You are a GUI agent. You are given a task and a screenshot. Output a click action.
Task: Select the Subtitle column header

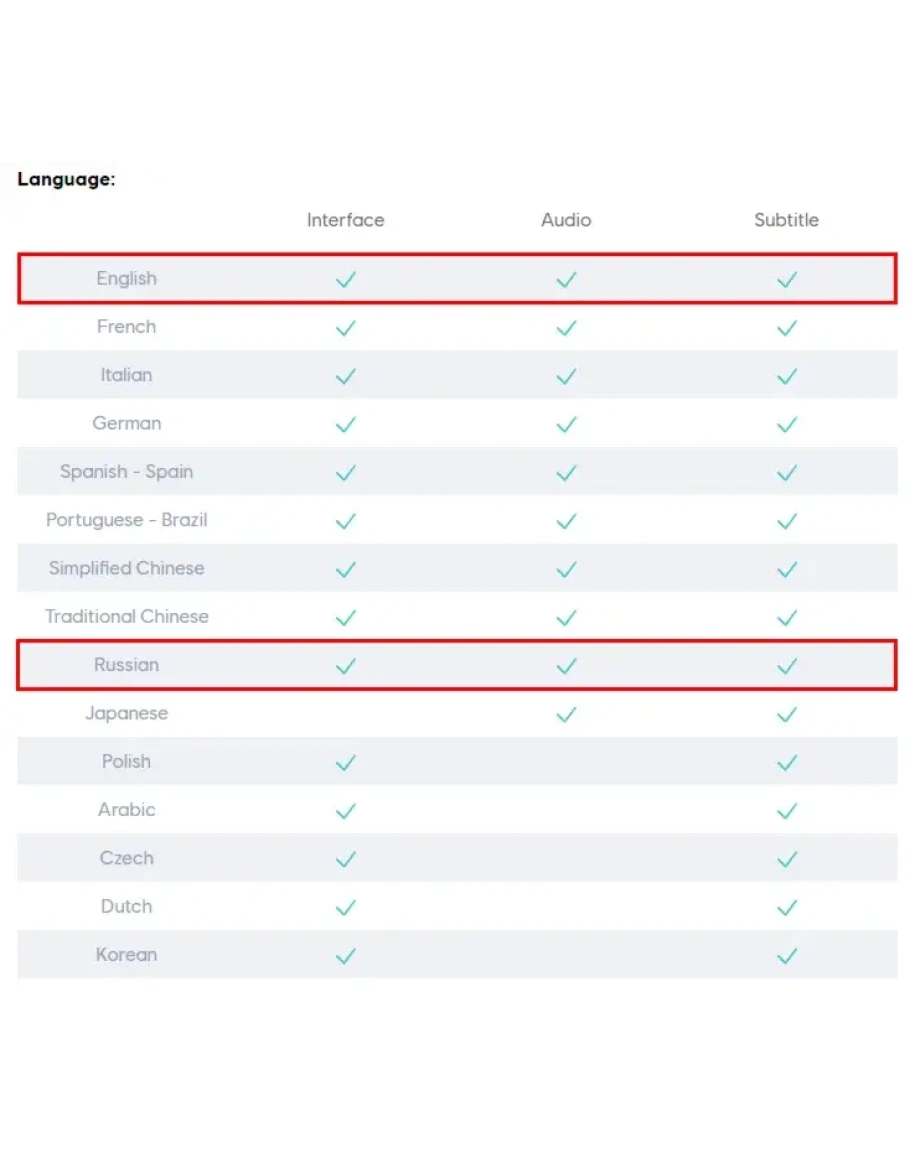786,220
